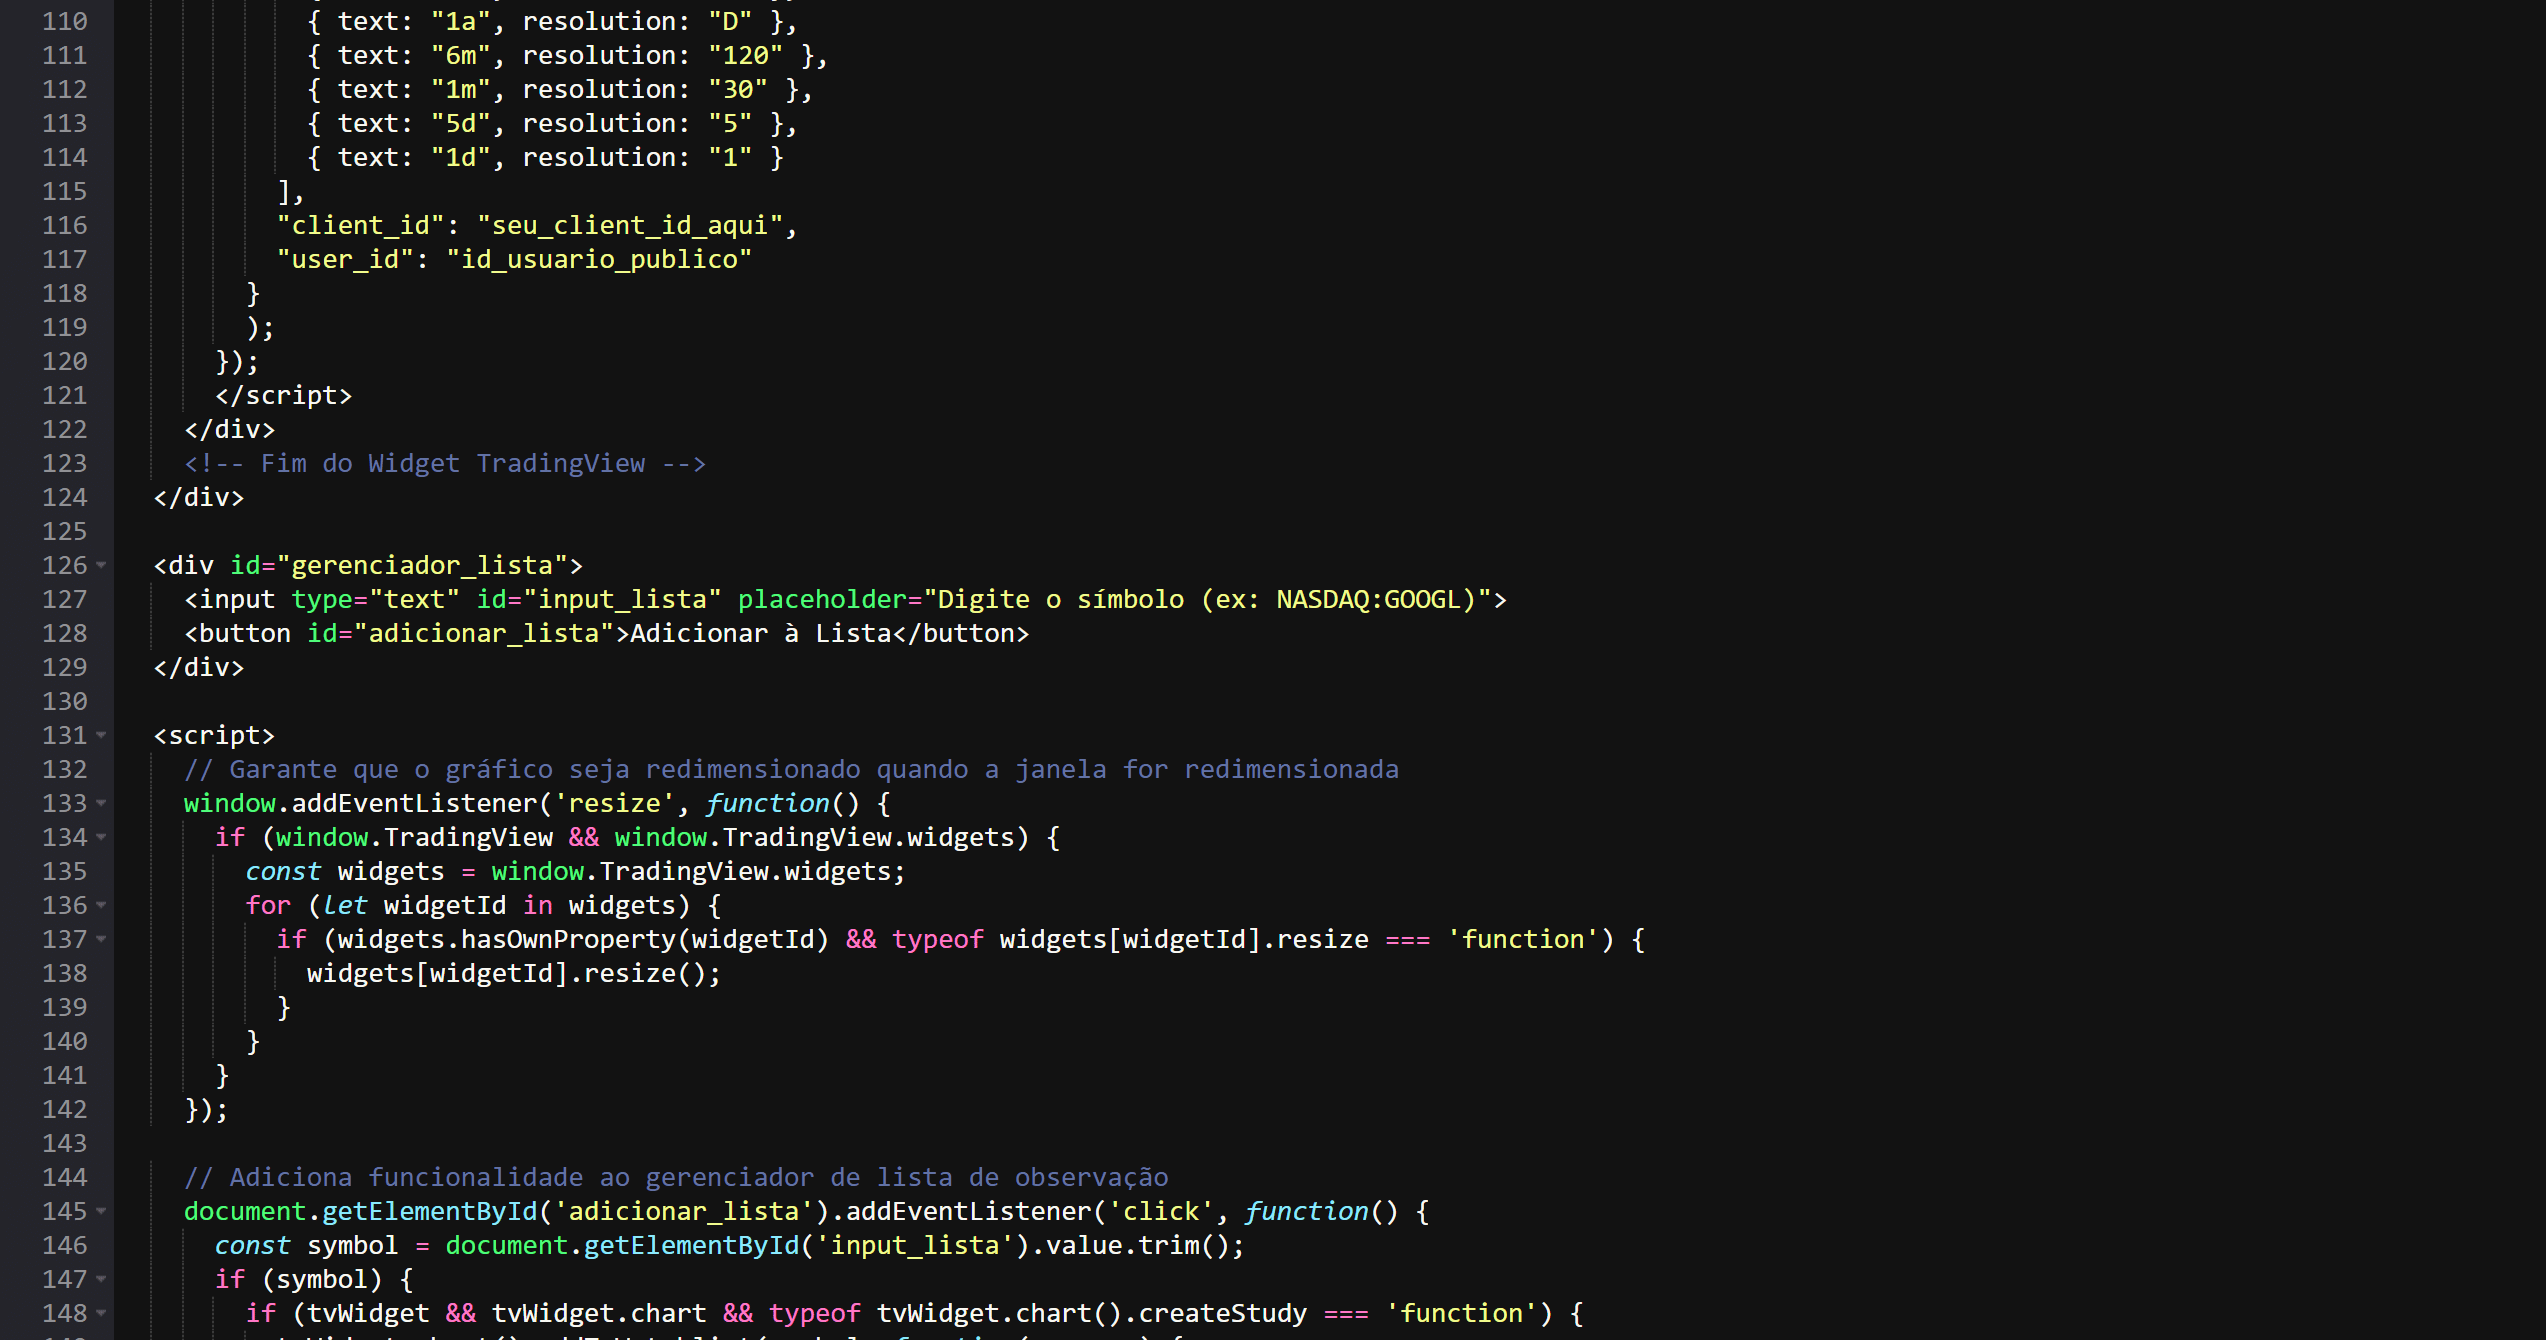Image resolution: width=2546 pixels, height=1340 pixels.
Task: Click the "input_lista" id on line 127
Action: (x=622, y=600)
